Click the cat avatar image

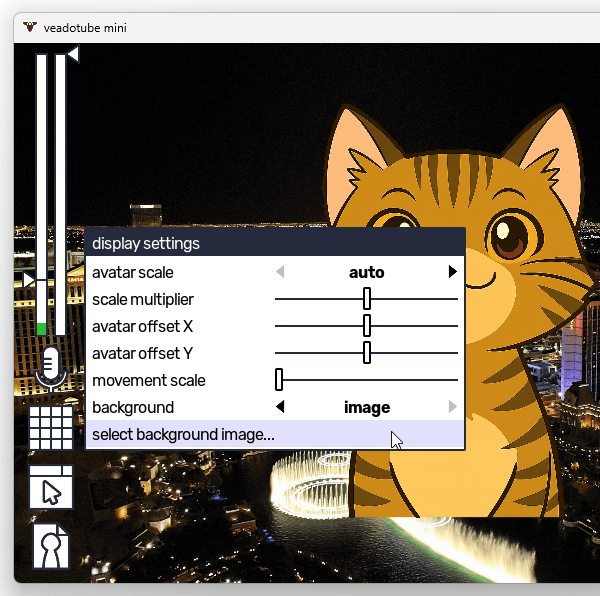pos(457,310)
